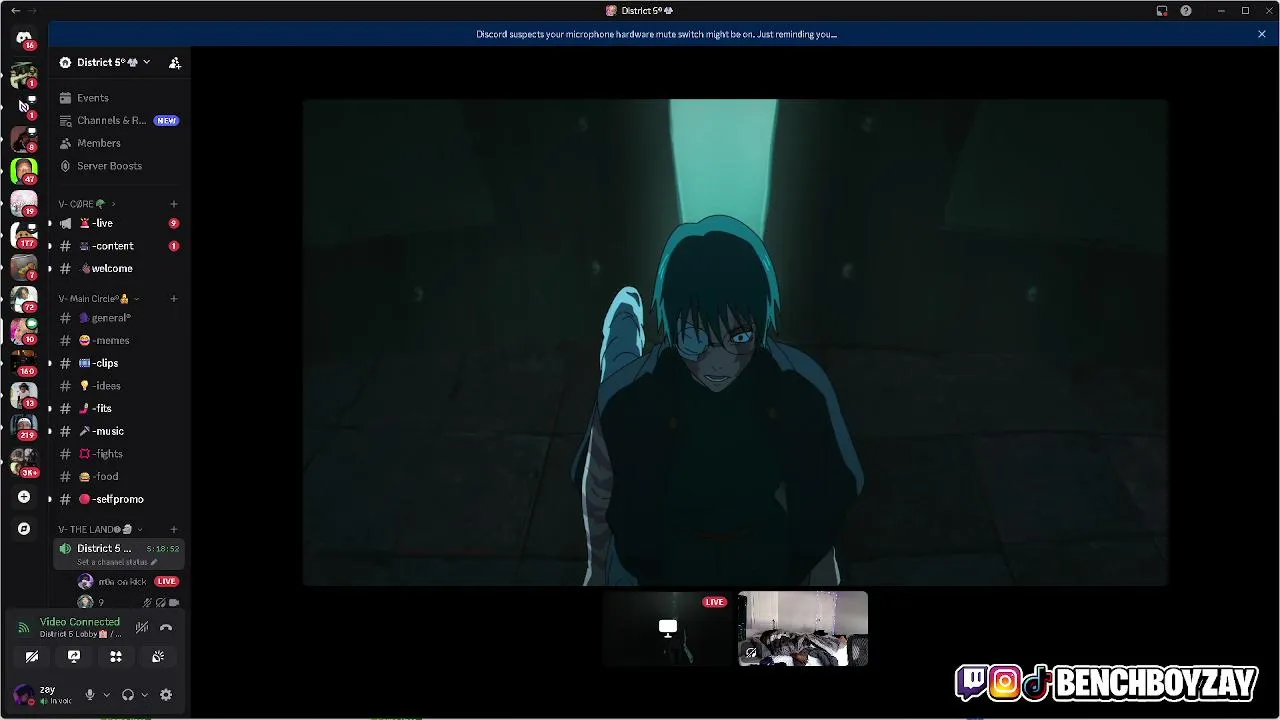Open the -live announcement channel
The image size is (1280, 720).
click(118, 223)
